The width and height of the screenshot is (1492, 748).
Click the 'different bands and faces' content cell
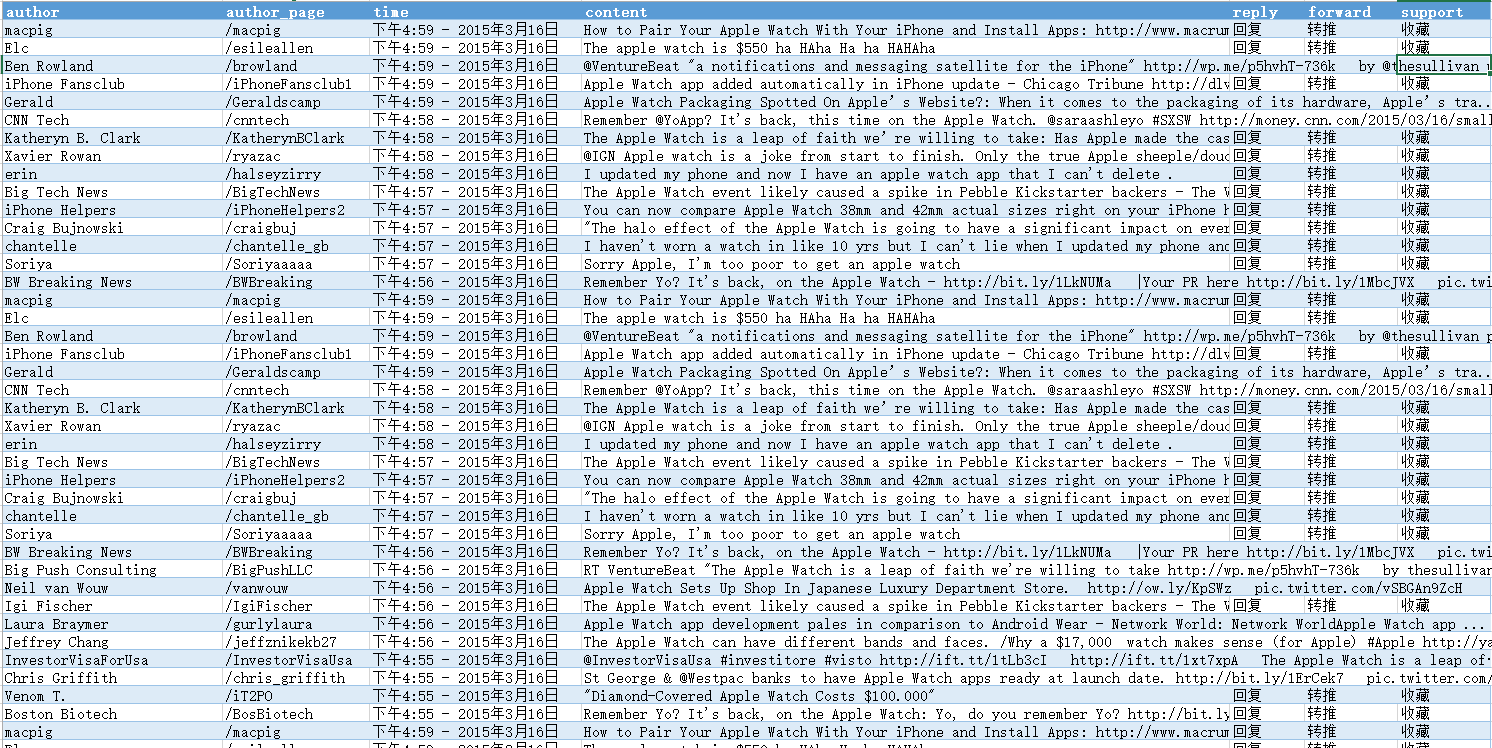[1036, 642]
